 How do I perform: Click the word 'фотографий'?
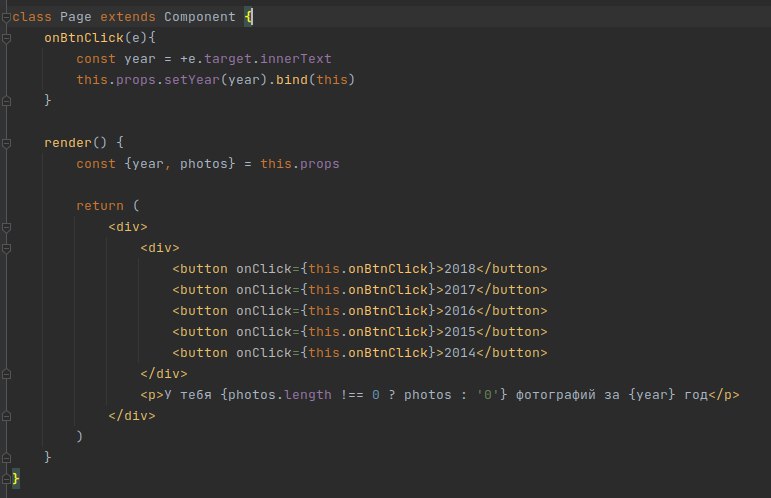coord(556,395)
